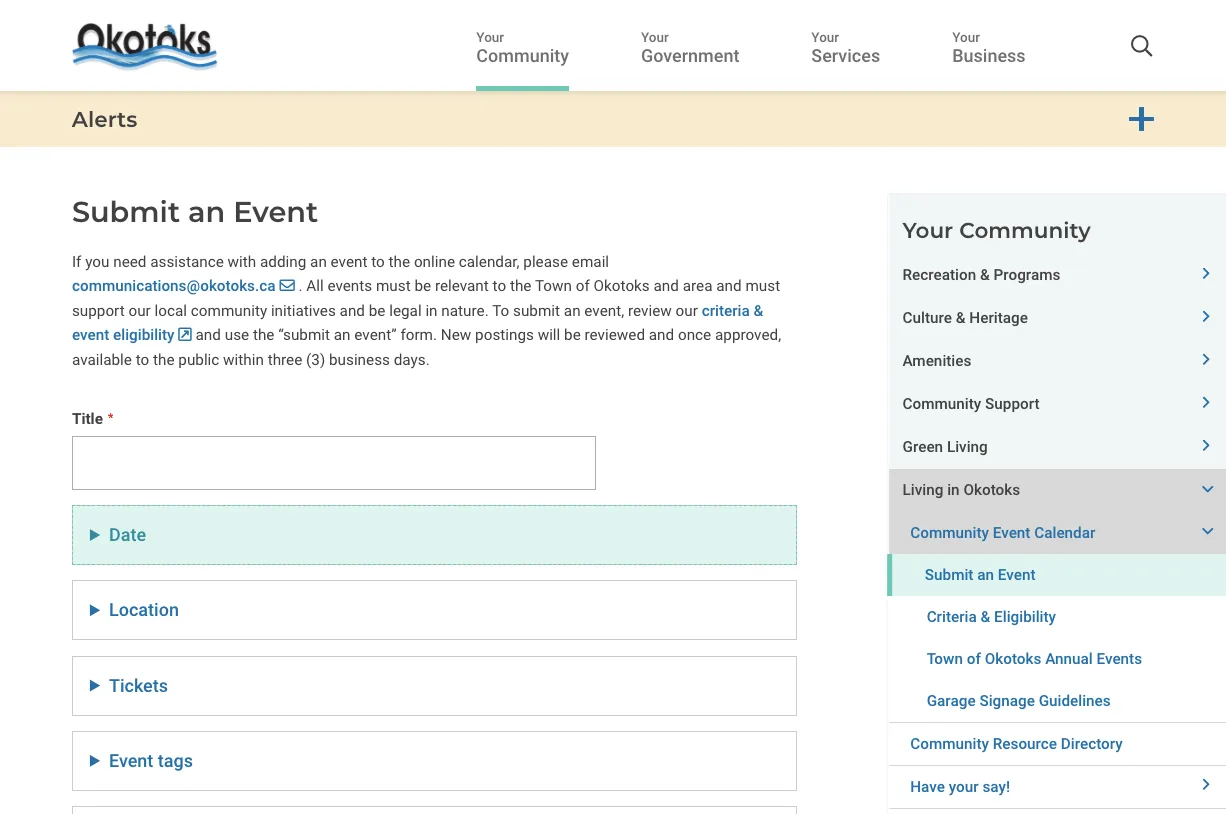Open the Your Services menu

coord(845,47)
